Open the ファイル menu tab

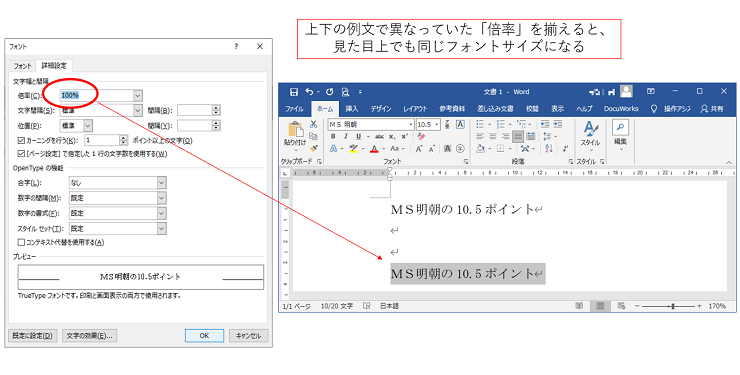click(x=294, y=108)
